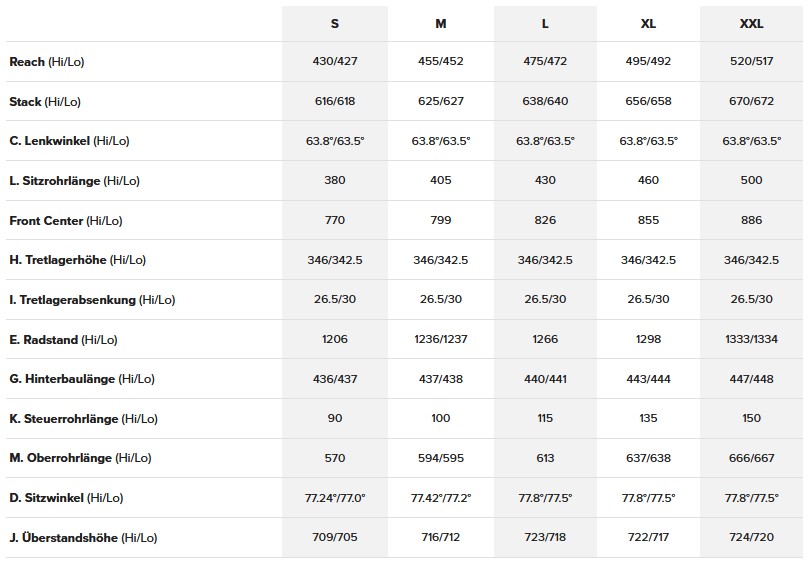Click the L size column header
Viewport: 809px width, 564px height.
pos(544,24)
